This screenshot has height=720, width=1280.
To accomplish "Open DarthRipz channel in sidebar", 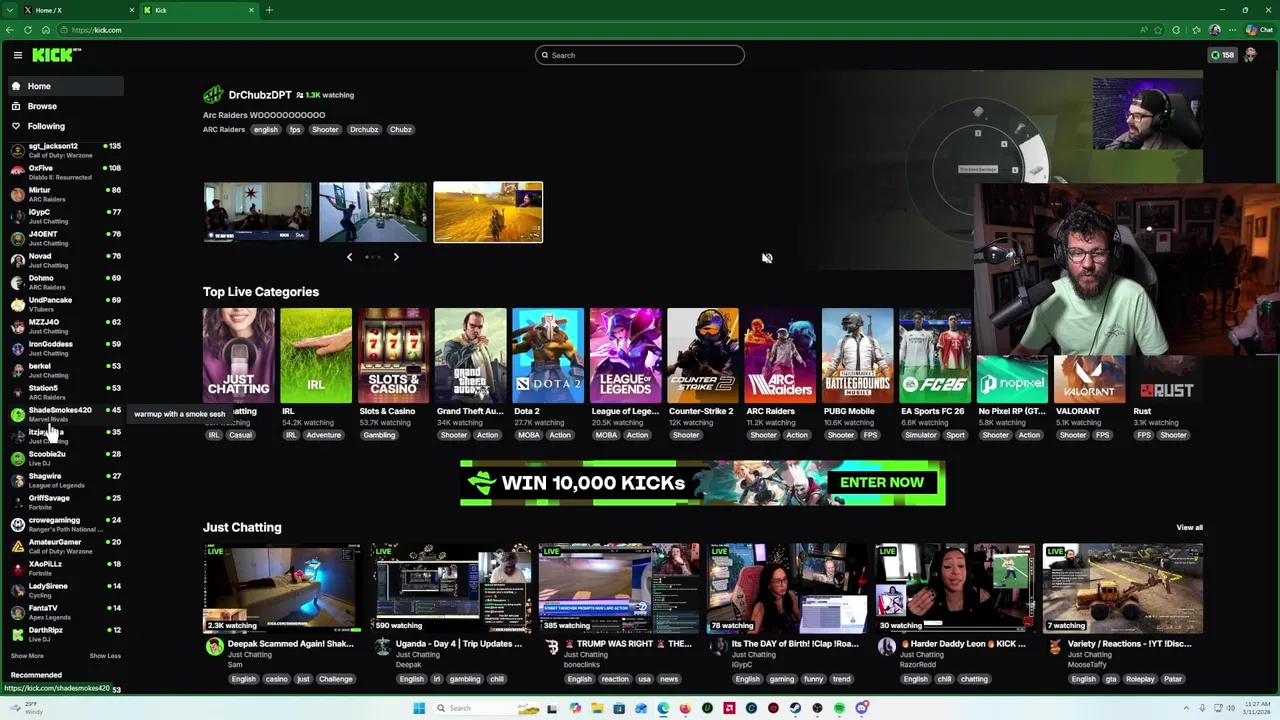I will click(66, 634).
